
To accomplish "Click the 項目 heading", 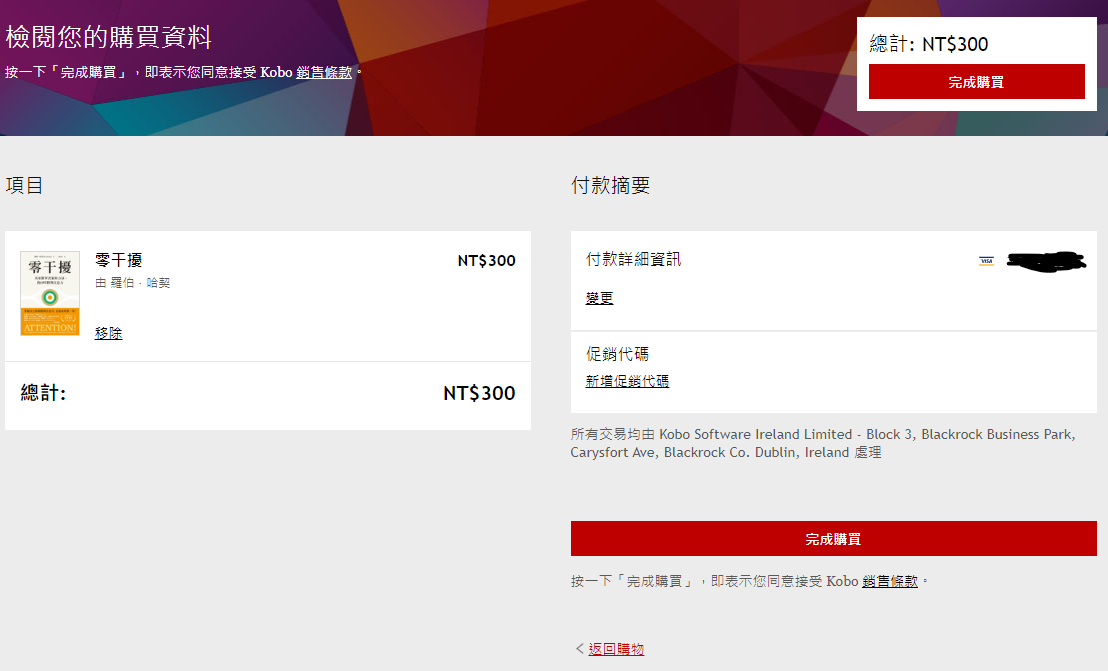I will point(25,185).
